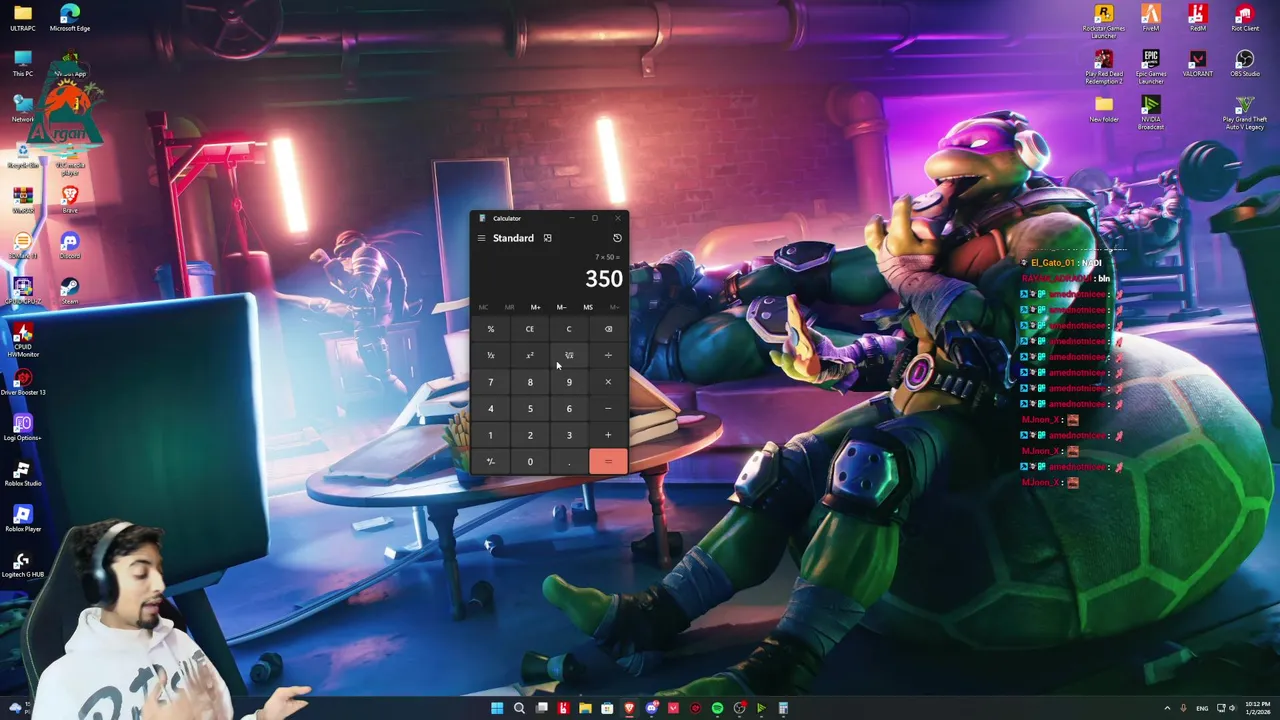1280x720 pixels.
Task: Click digit 8 on the Calculator
Action: click(x=530, y=382)
